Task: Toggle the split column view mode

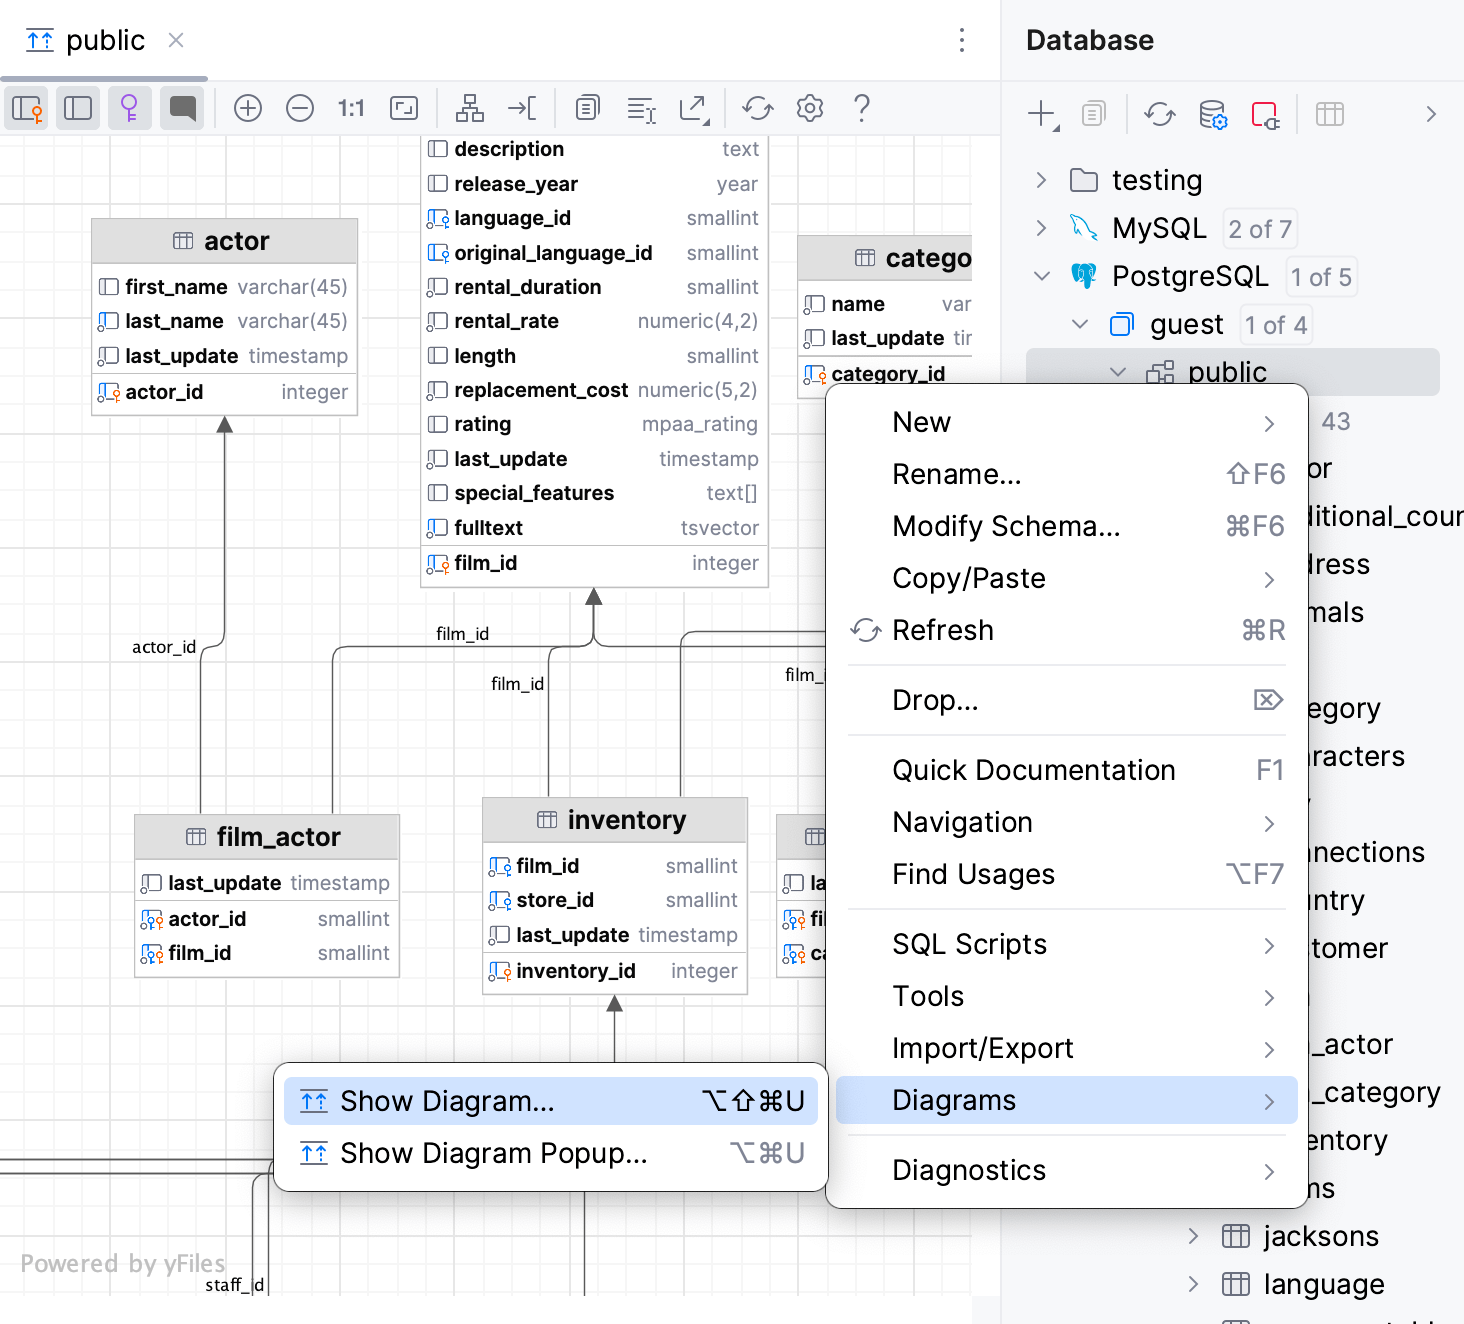Action: click(78, 108)
